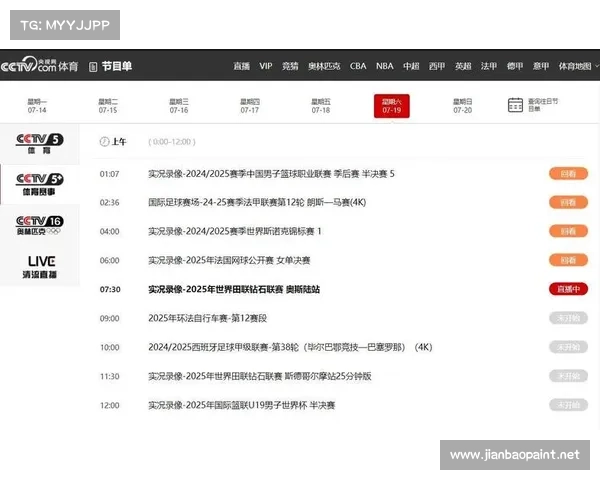The image size is (600, 480).
Task: Select the CCTV5 体育 channel logo
Action: tap(39, 144)
